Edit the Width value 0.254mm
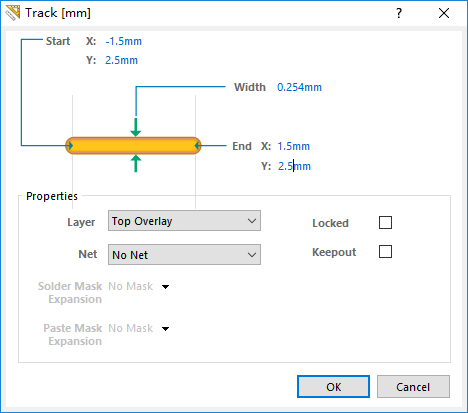468x413 pixels. 299,87
